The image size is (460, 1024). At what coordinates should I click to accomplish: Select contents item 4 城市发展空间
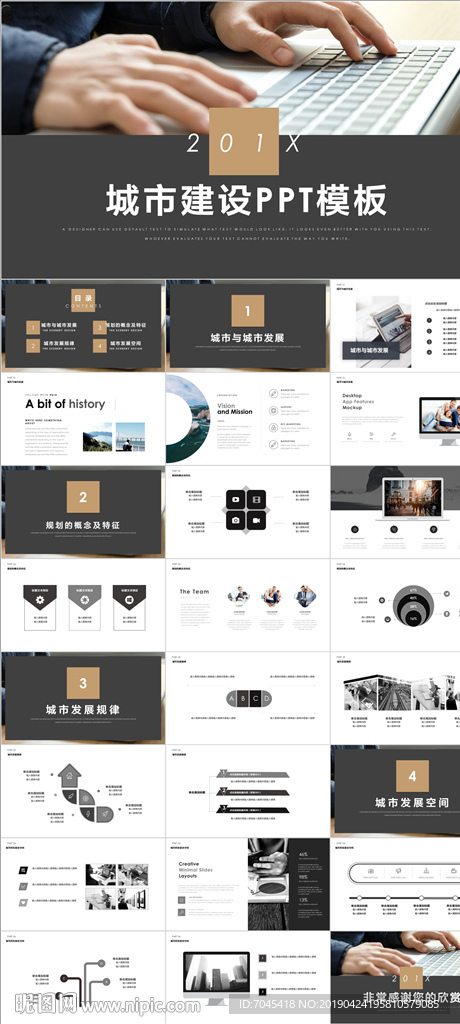[x=118, y=345]
